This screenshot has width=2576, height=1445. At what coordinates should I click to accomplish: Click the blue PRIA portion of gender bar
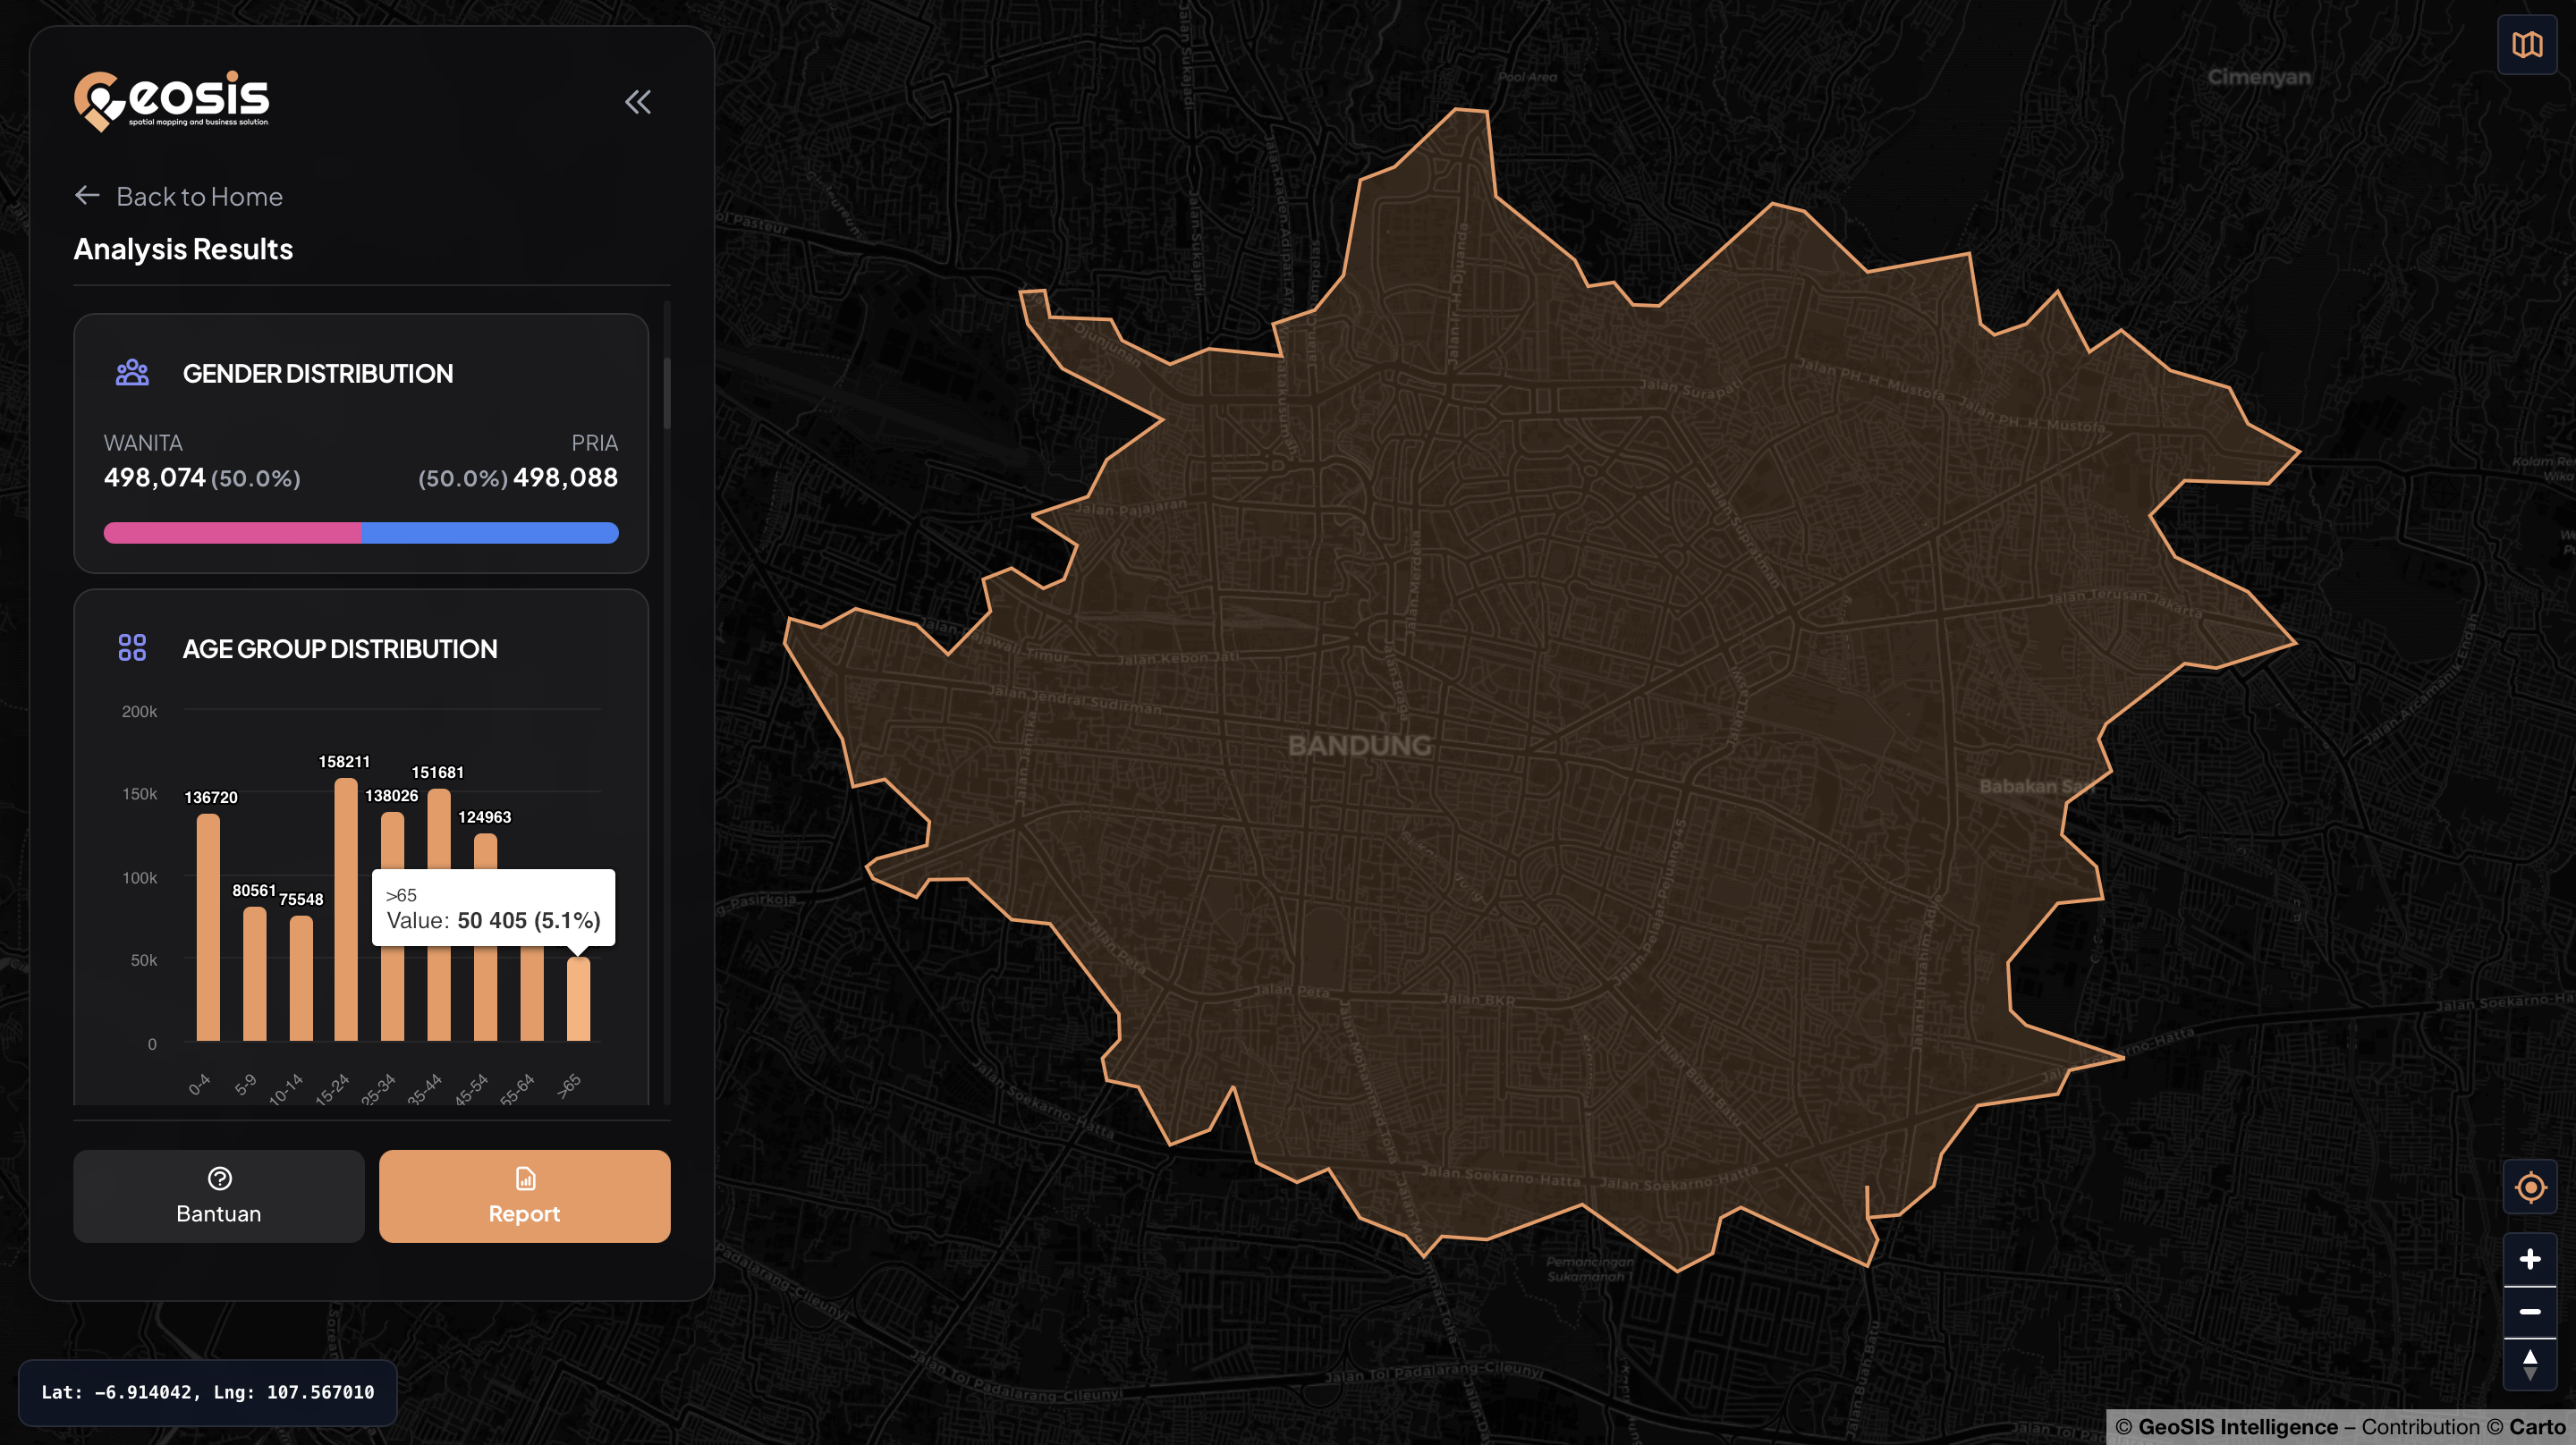pyautogui.click(x=490, y=533)
